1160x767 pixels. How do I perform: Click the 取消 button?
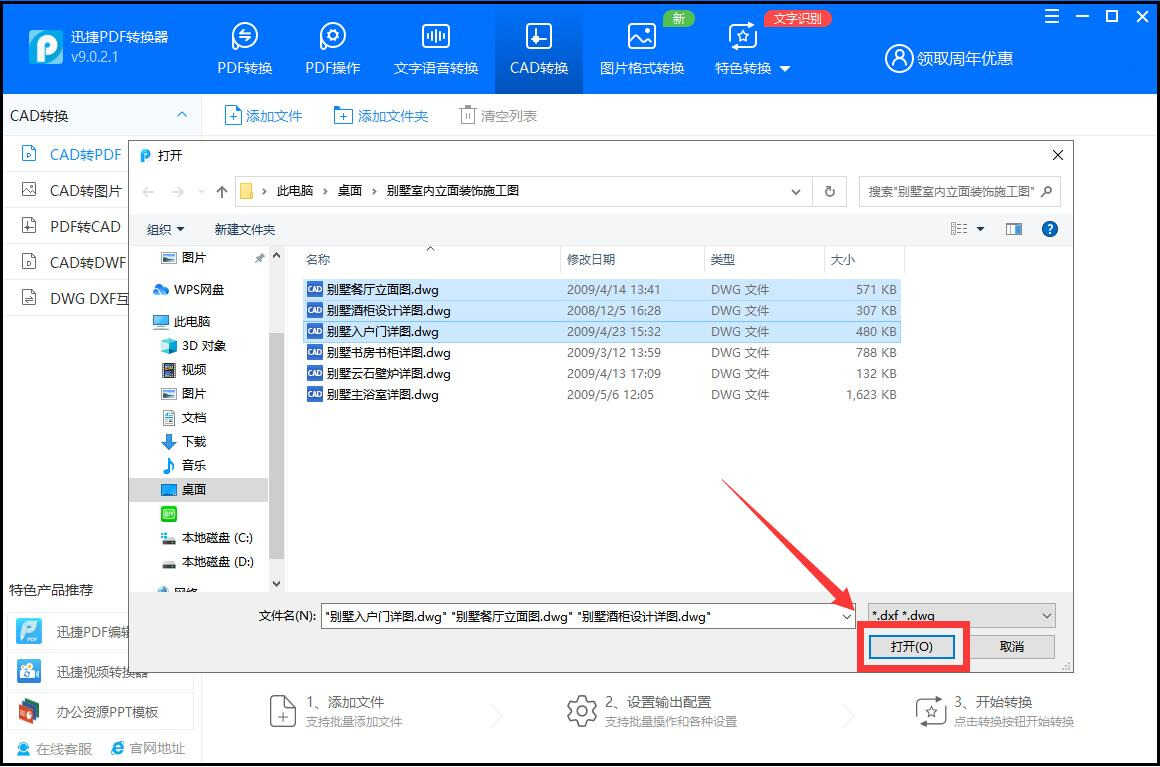(1011, 646)
